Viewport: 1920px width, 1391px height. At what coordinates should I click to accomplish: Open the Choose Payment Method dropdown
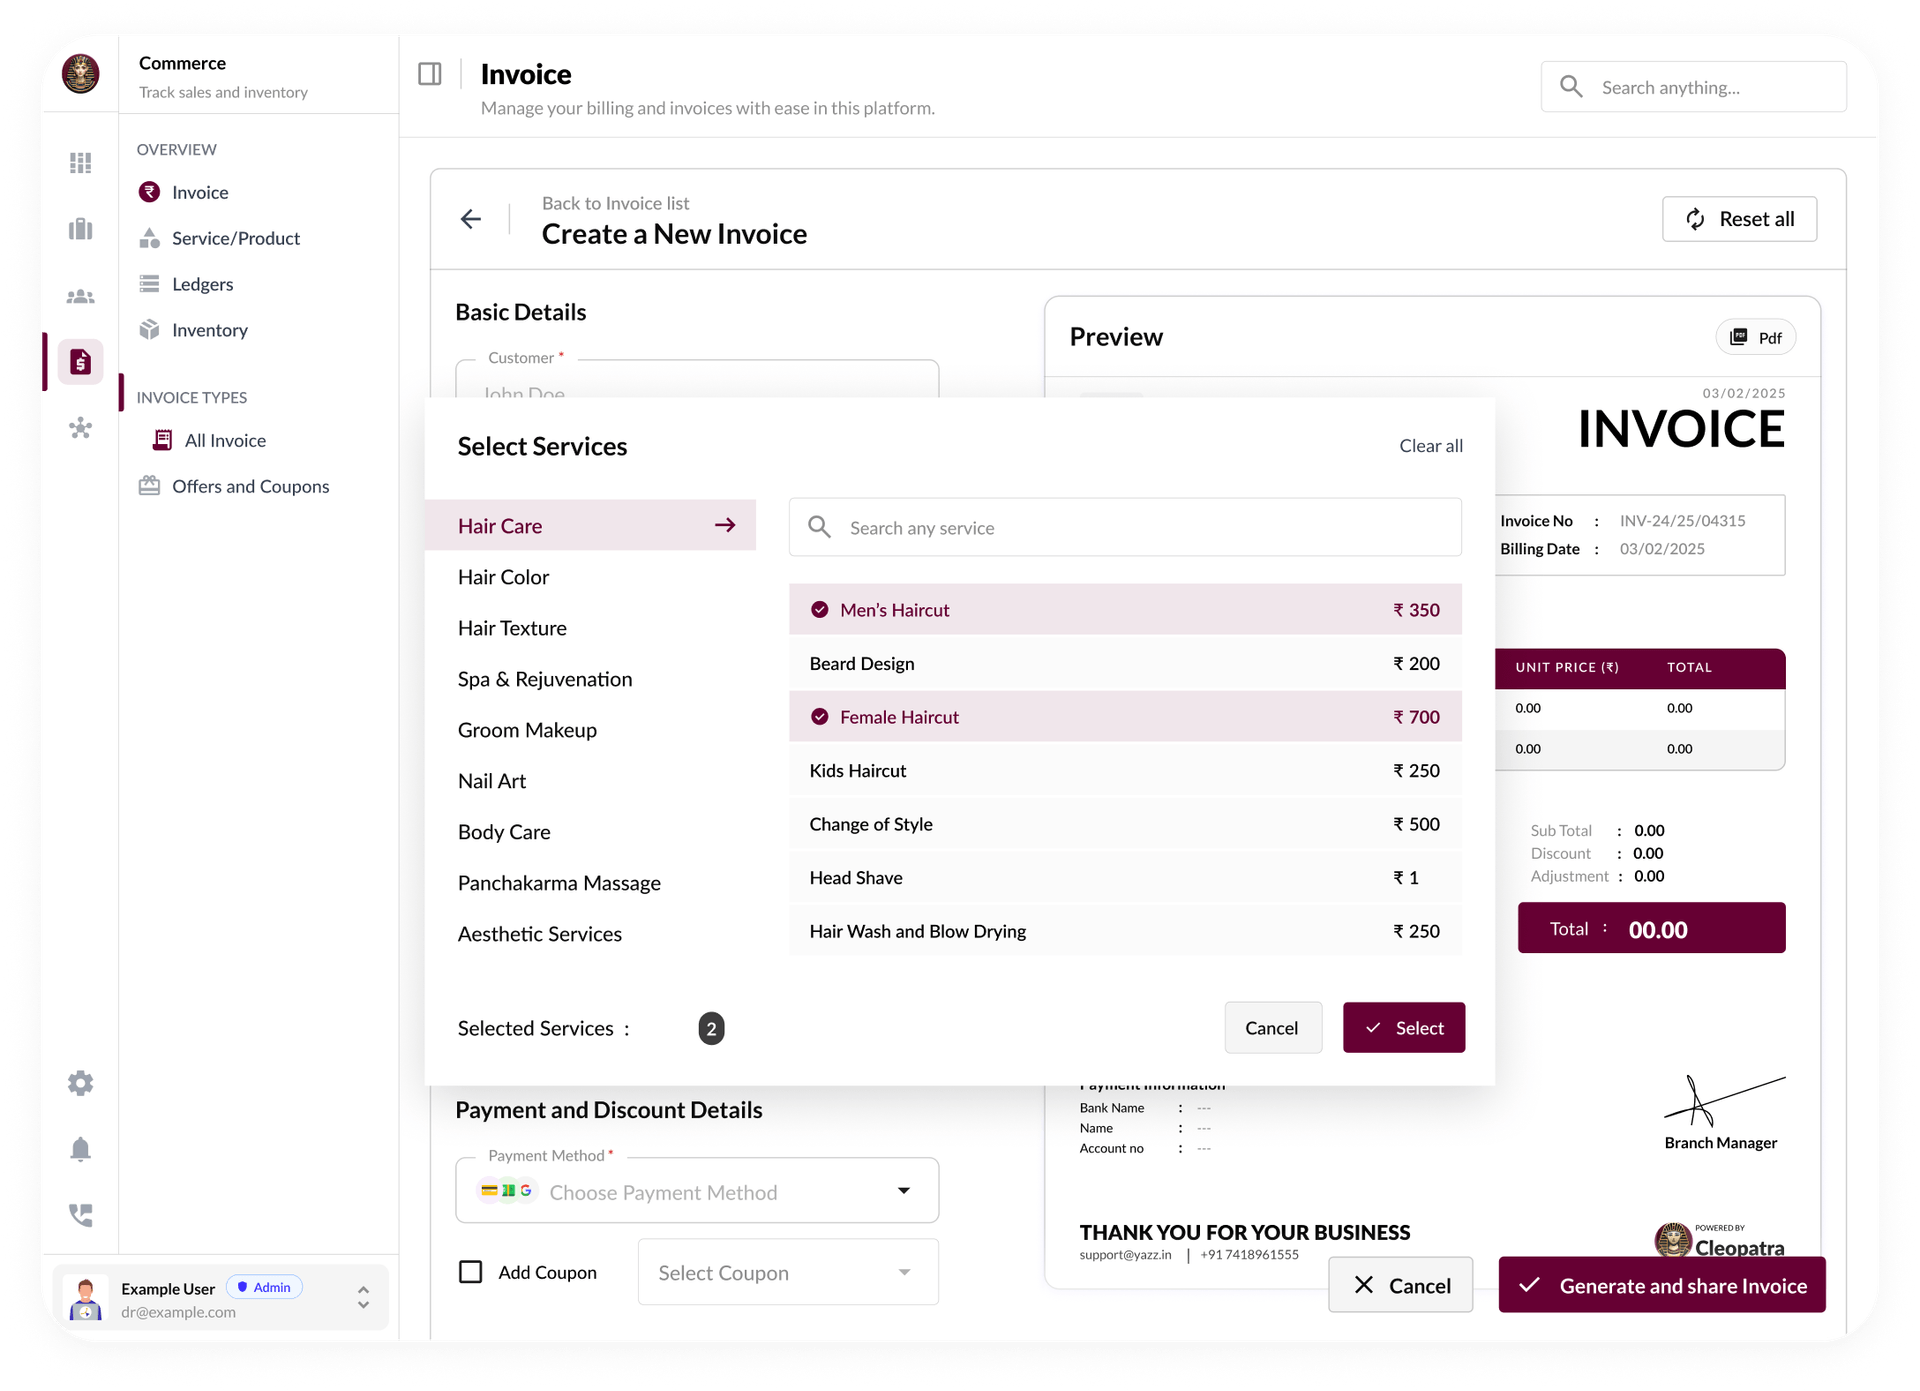pyautogui.click(x=696, y=1191)
